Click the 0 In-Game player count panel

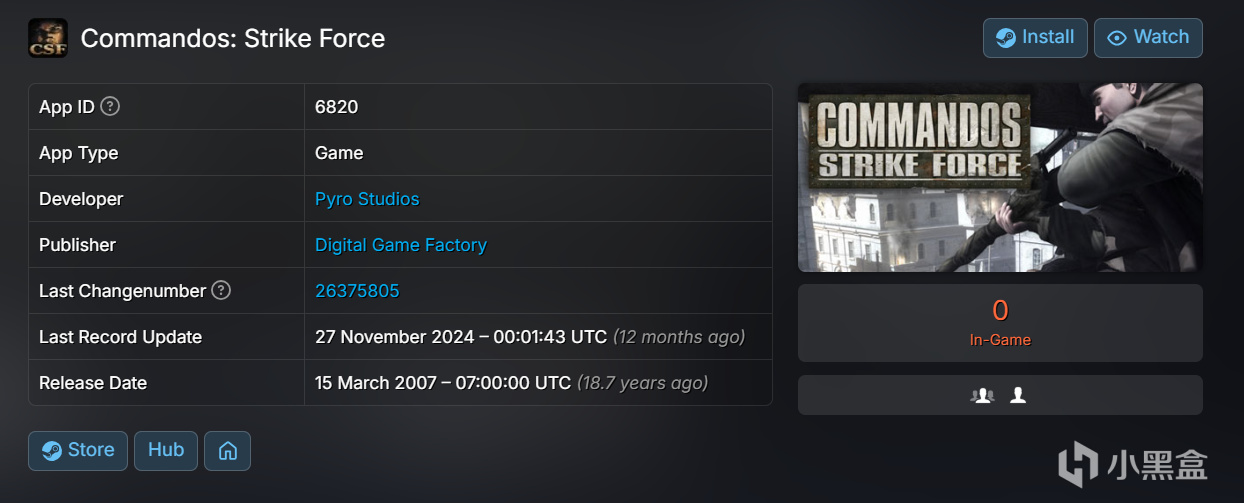tap(1000, 323)
